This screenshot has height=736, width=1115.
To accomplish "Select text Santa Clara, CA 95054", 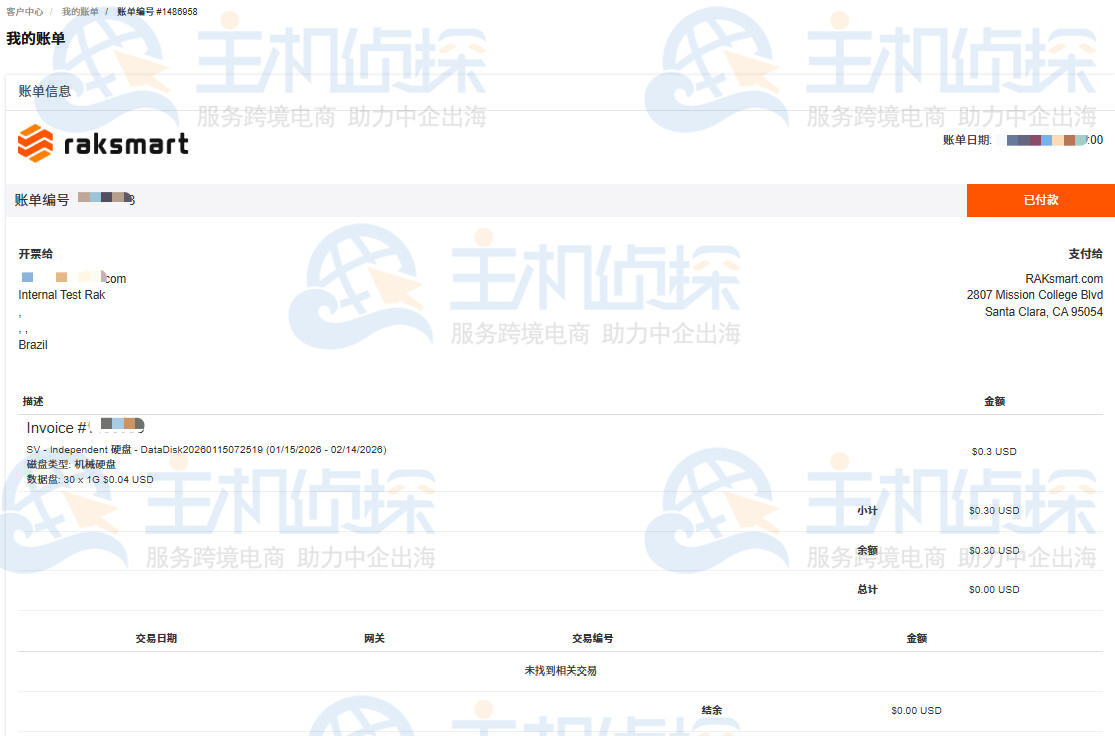I will click(1043, 312).
